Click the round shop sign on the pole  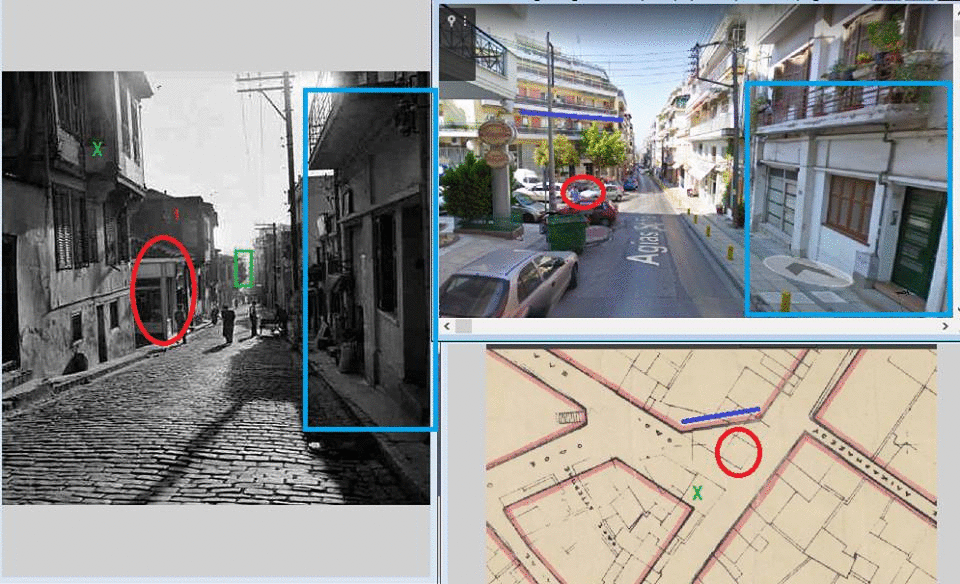click(x=497, y=132)
